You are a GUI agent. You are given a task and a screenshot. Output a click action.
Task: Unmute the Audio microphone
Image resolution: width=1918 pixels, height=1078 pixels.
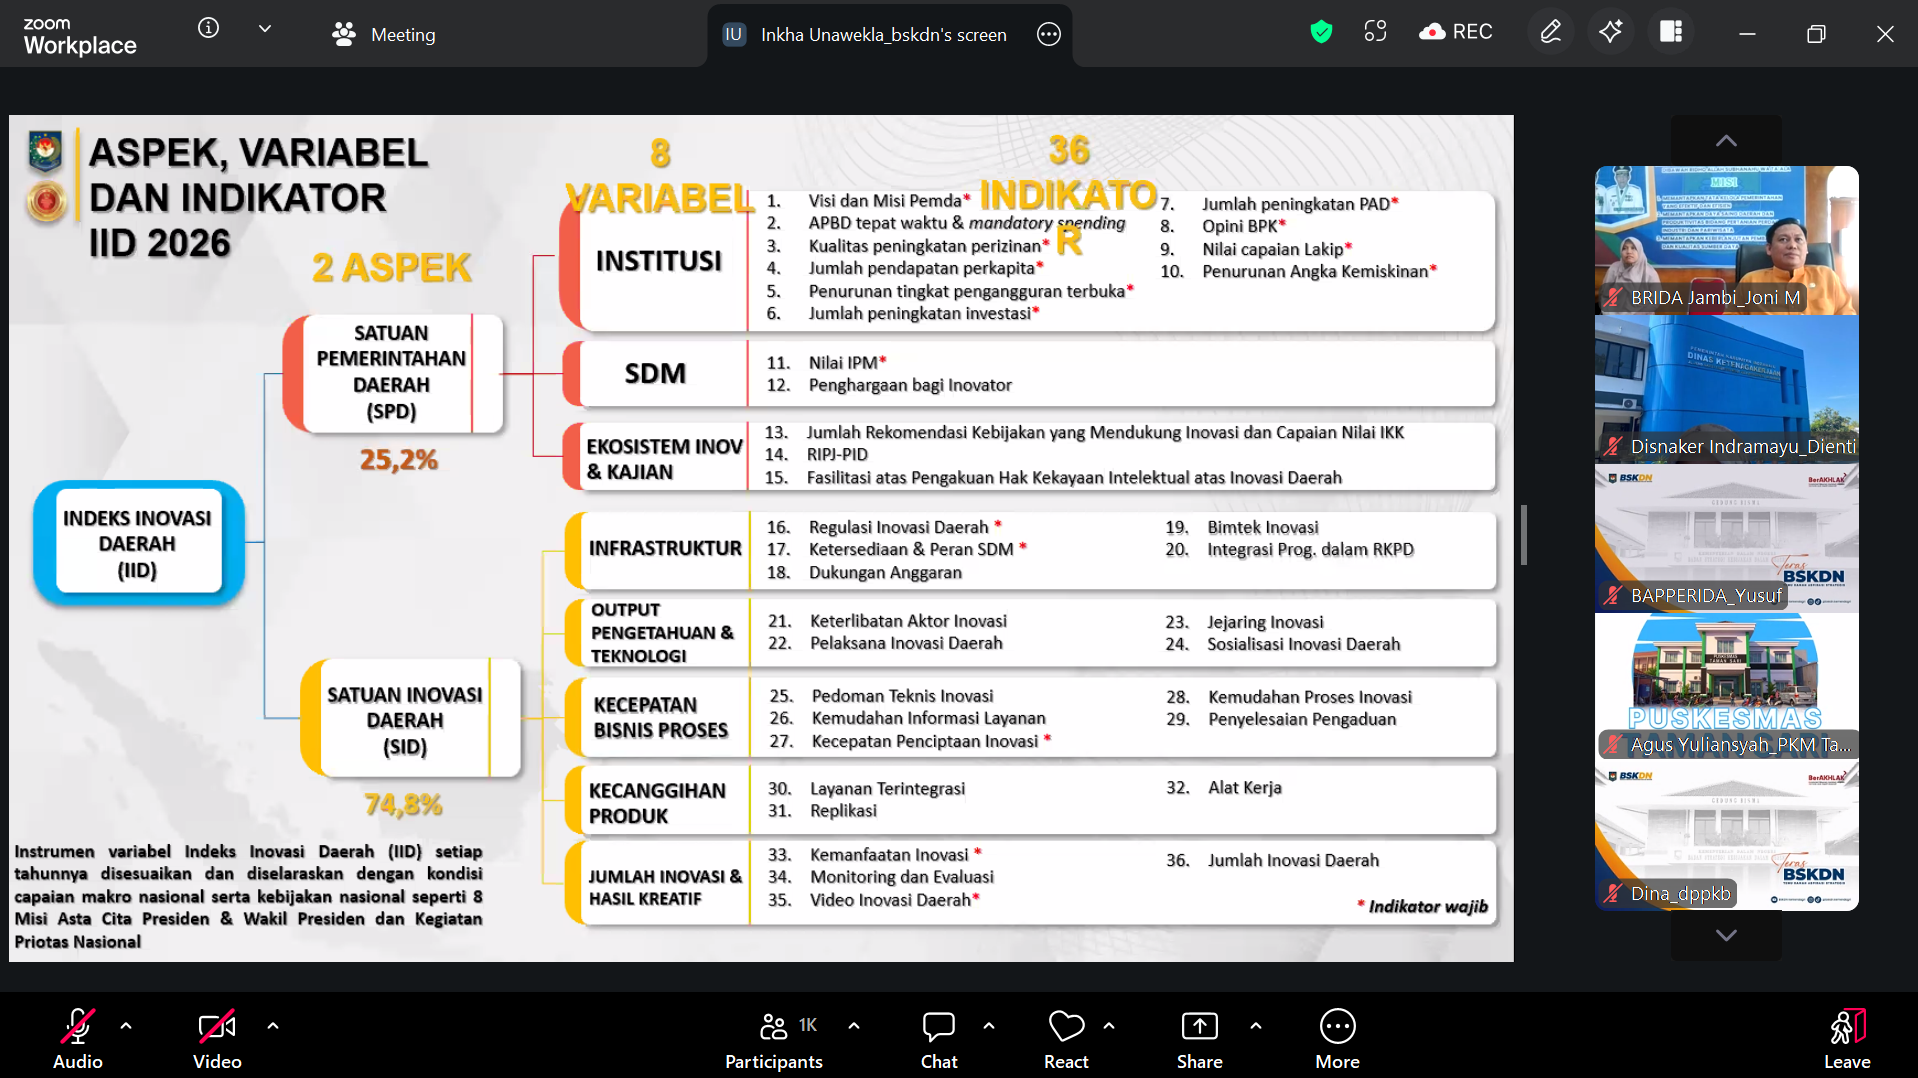click(77, 1040)
